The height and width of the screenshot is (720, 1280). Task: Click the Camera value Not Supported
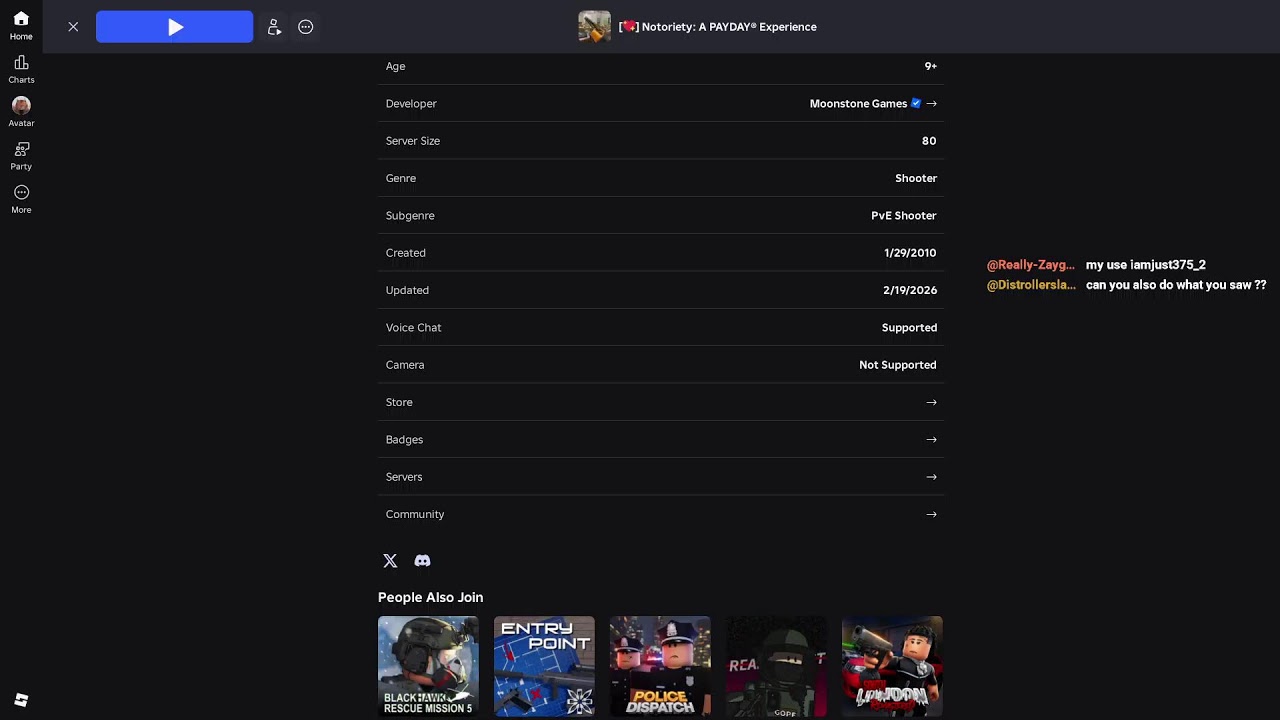pyautogui.click(x=898, y=365)
